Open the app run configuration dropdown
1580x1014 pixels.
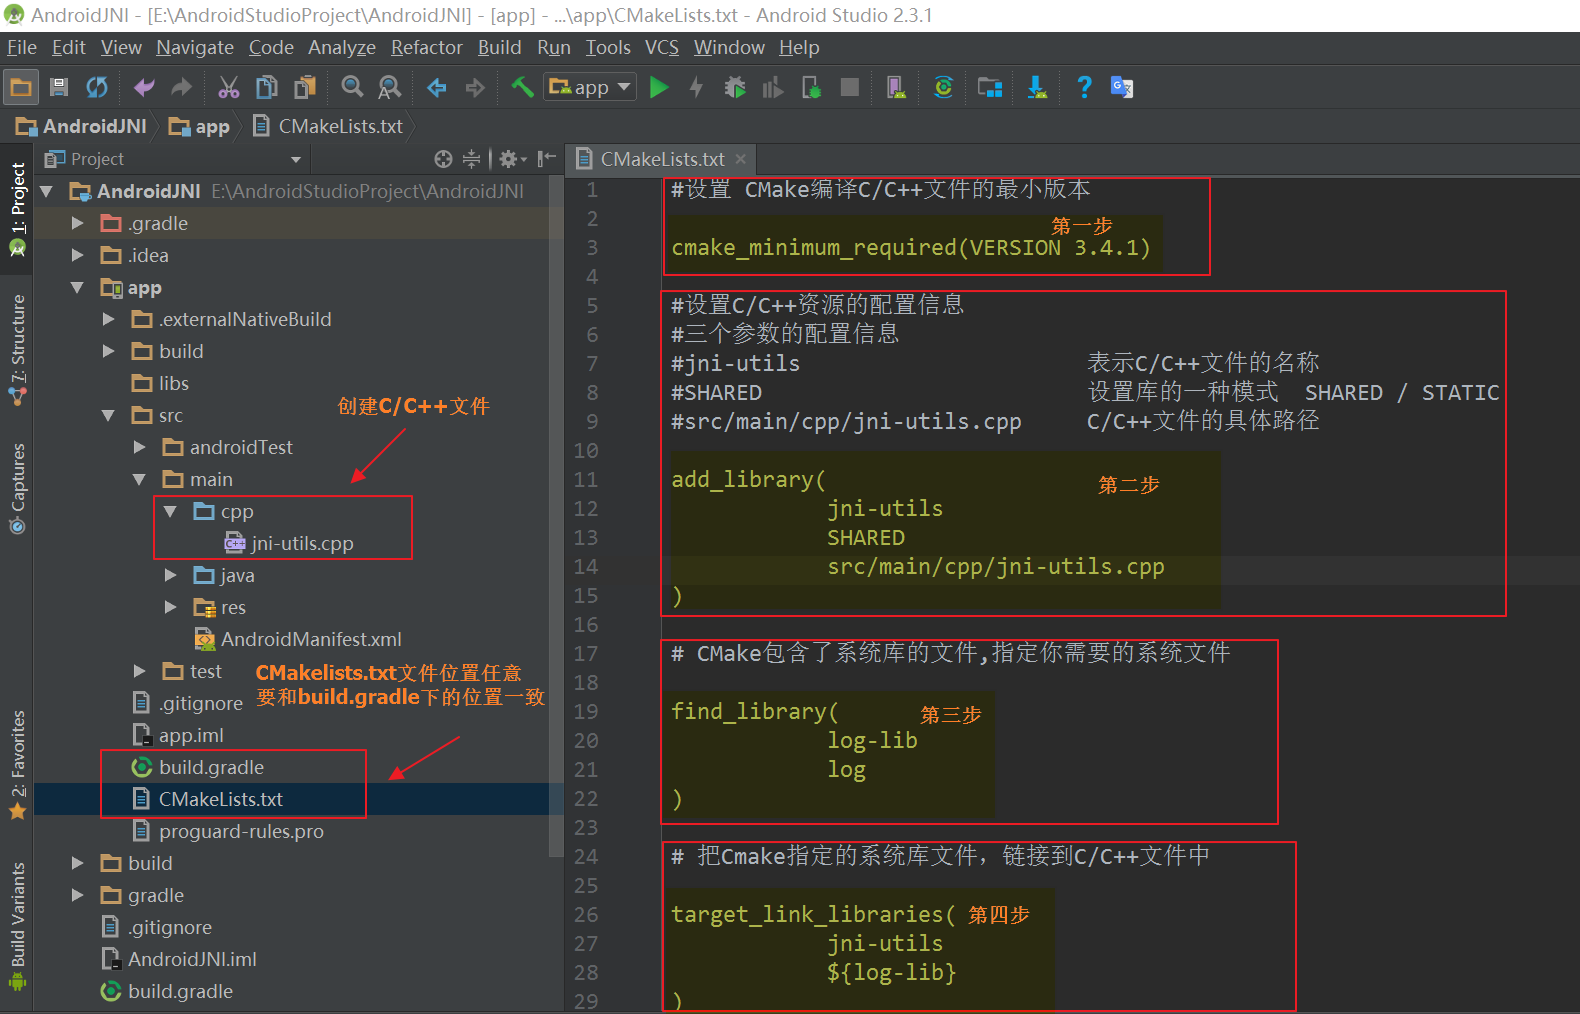590,88
